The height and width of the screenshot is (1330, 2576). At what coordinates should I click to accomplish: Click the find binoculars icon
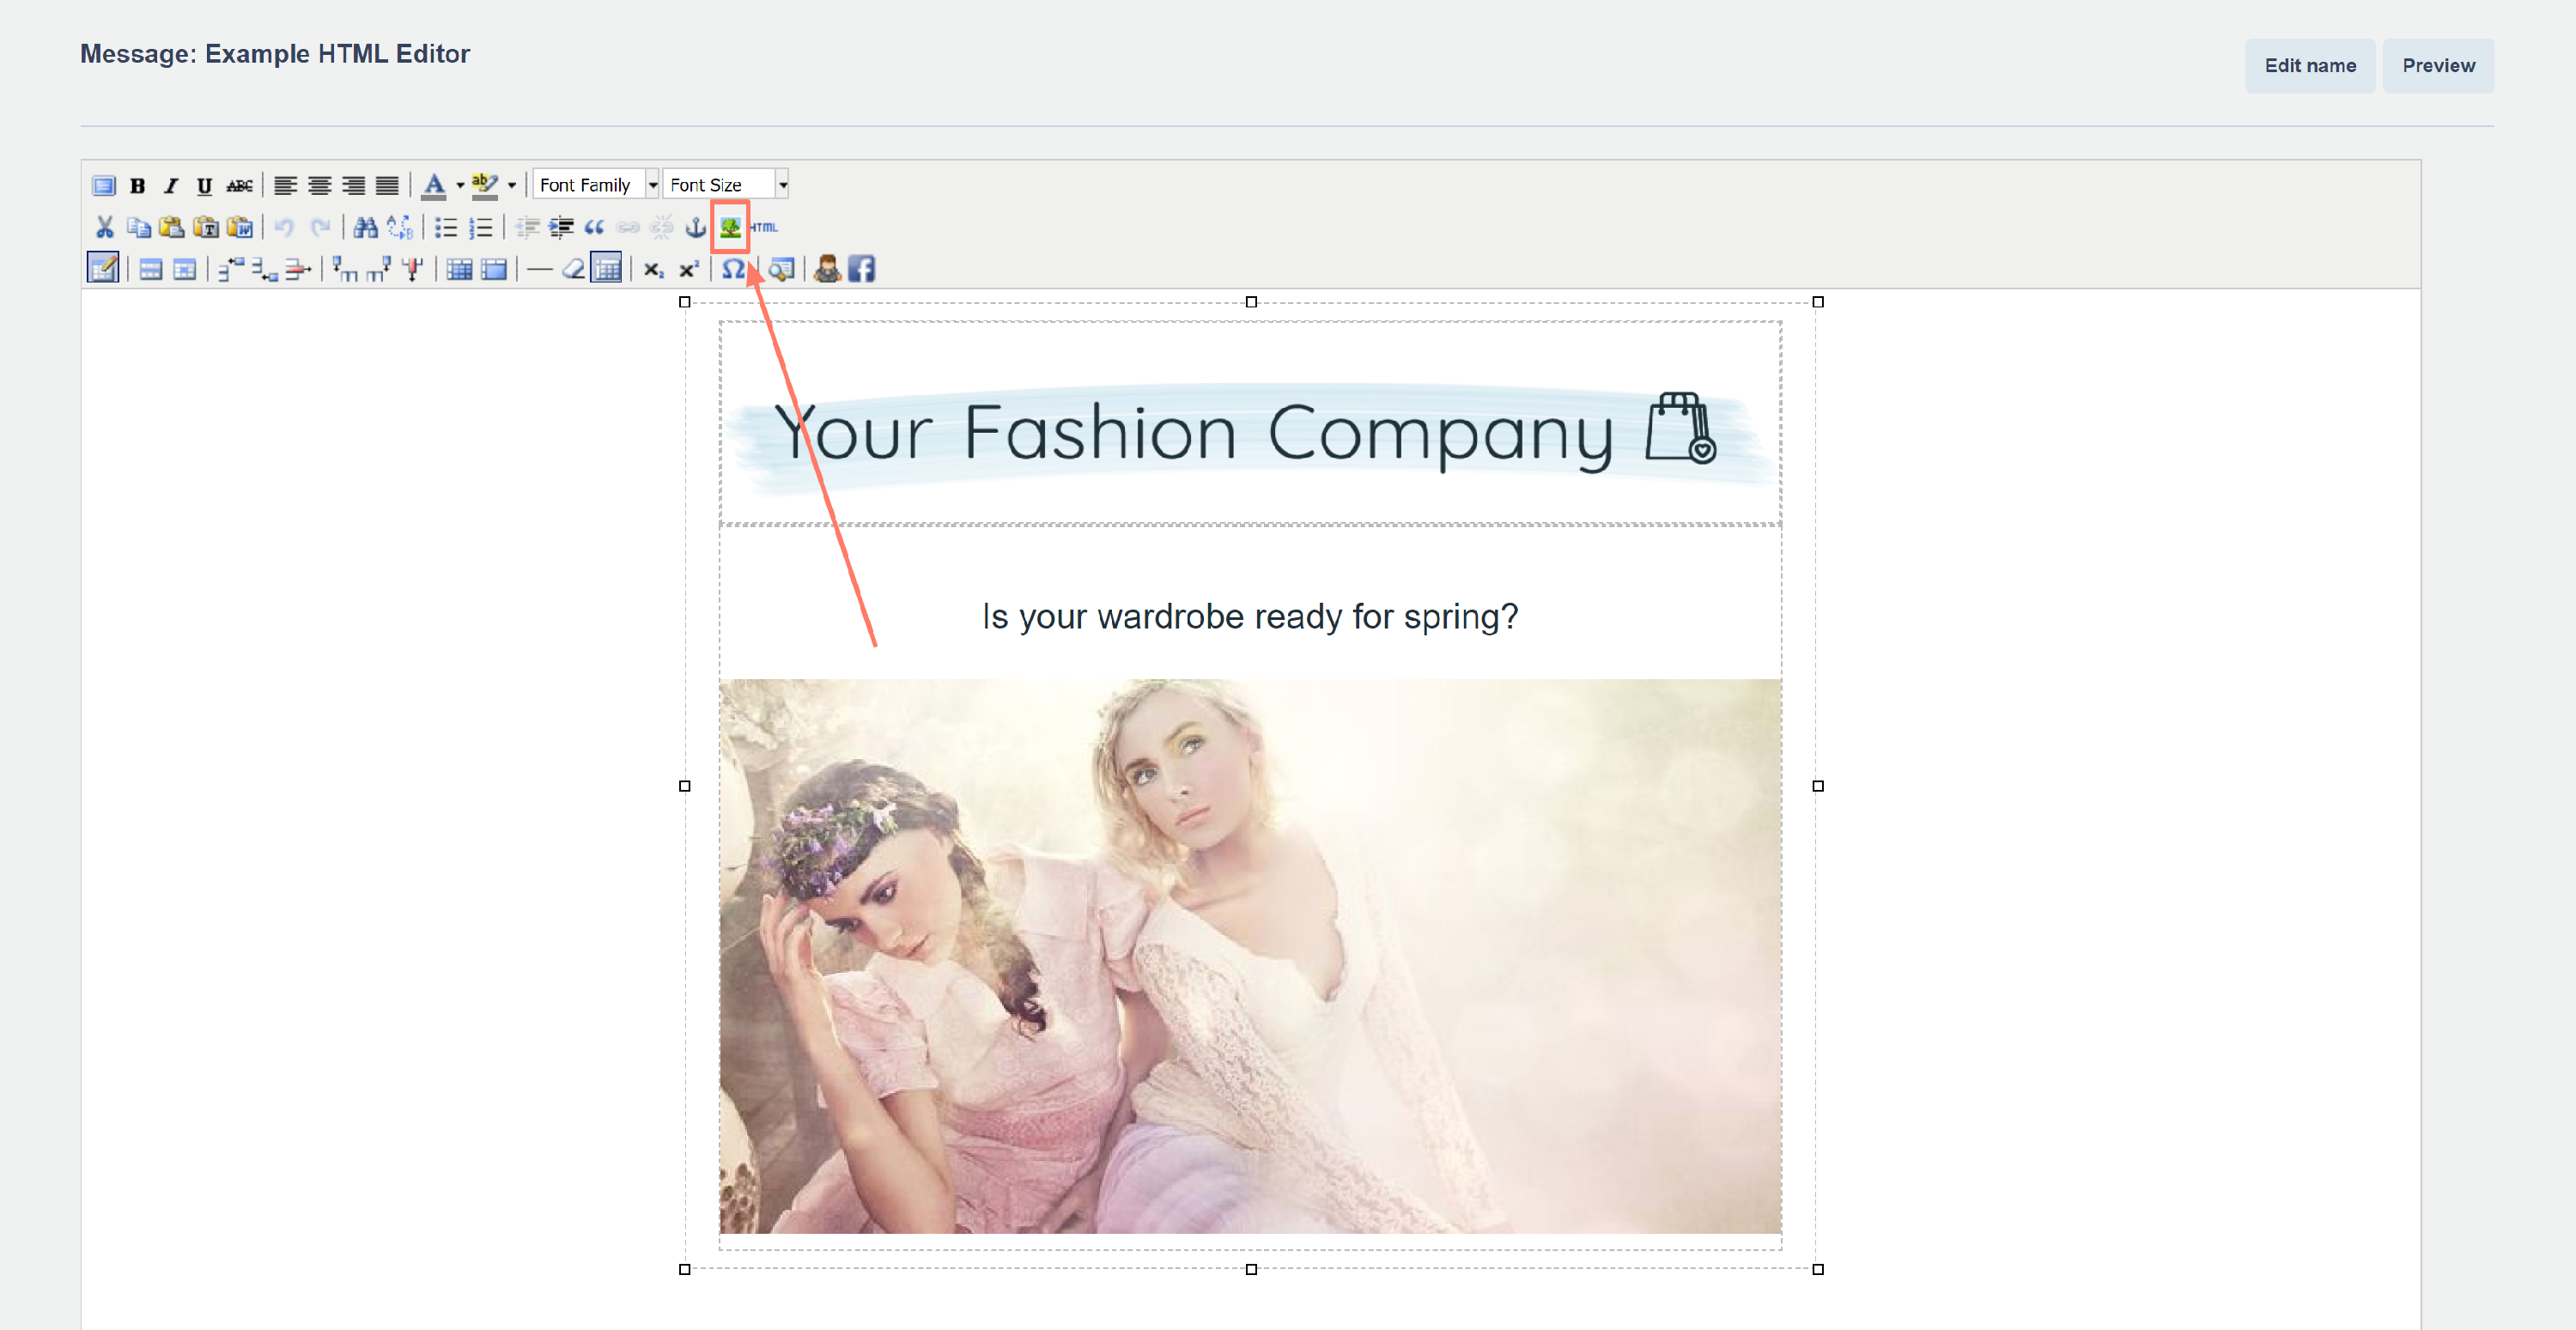click(x=365, y=228)
